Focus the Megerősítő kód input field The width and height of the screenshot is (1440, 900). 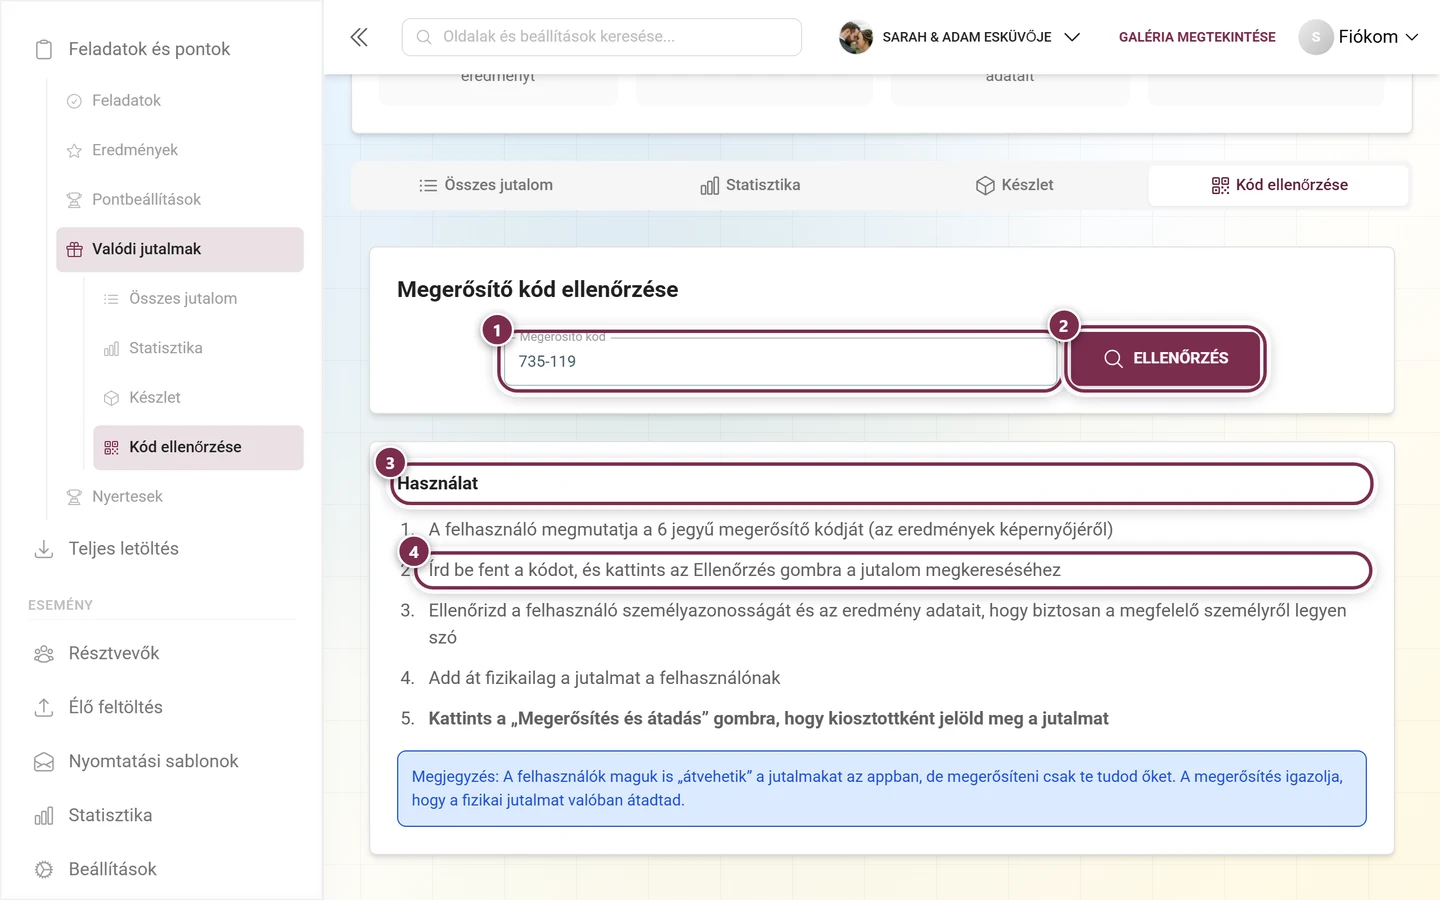tap(780, 361)
